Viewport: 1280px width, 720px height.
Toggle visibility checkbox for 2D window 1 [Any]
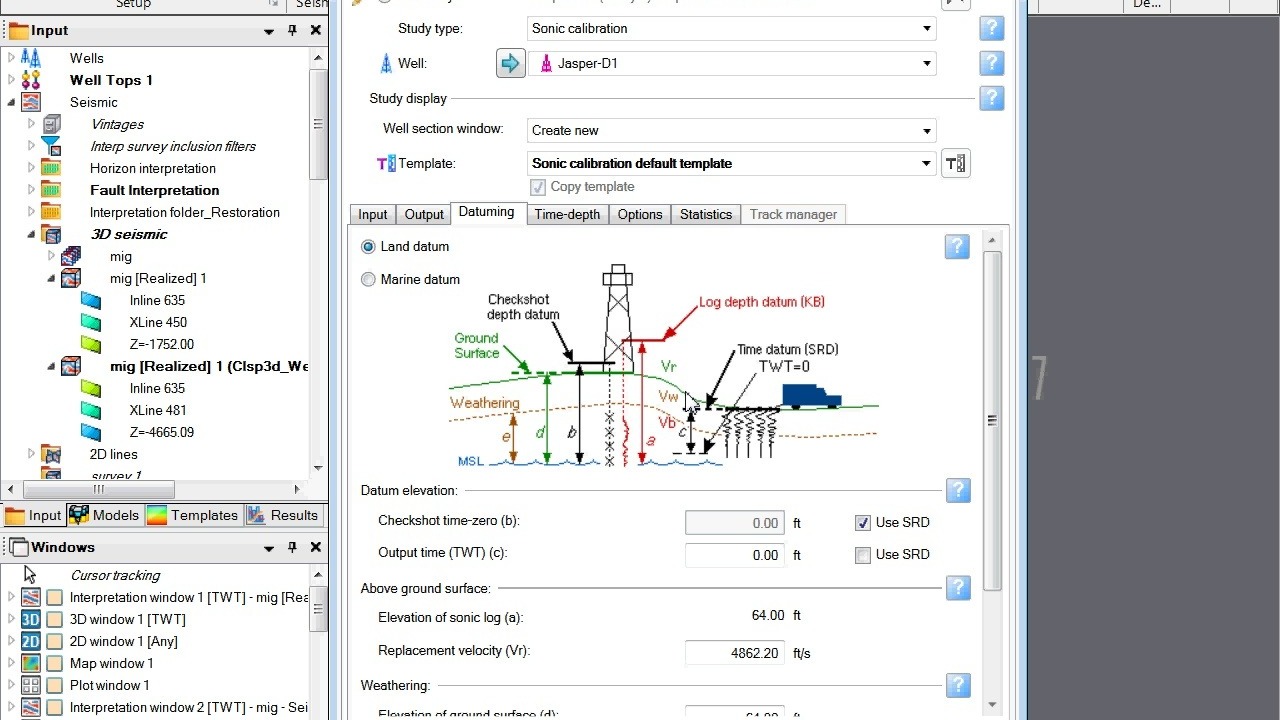pyautogui.click(x=54, y=641)
